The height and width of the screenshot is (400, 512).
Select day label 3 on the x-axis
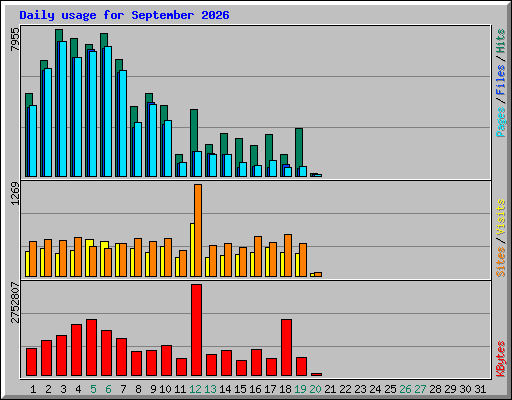[63, 389]
